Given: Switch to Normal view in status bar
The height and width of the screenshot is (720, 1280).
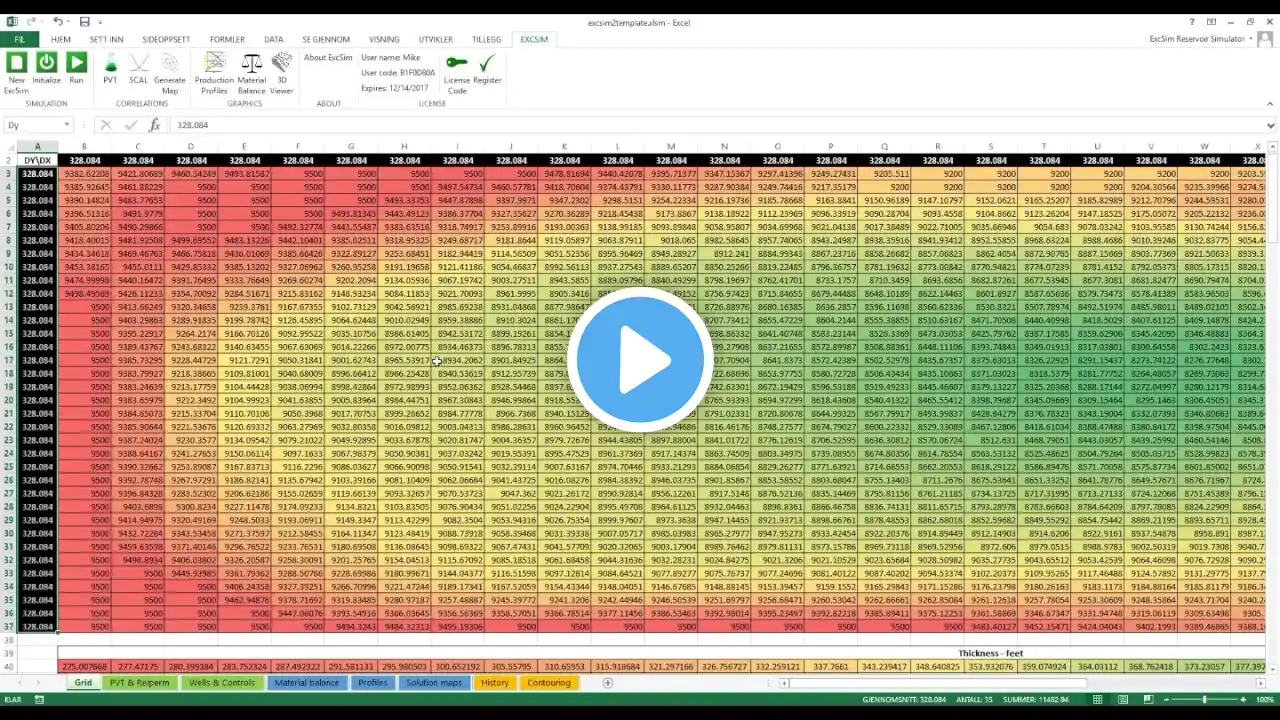Looking at the screenshot, I should coord(1097,699).
